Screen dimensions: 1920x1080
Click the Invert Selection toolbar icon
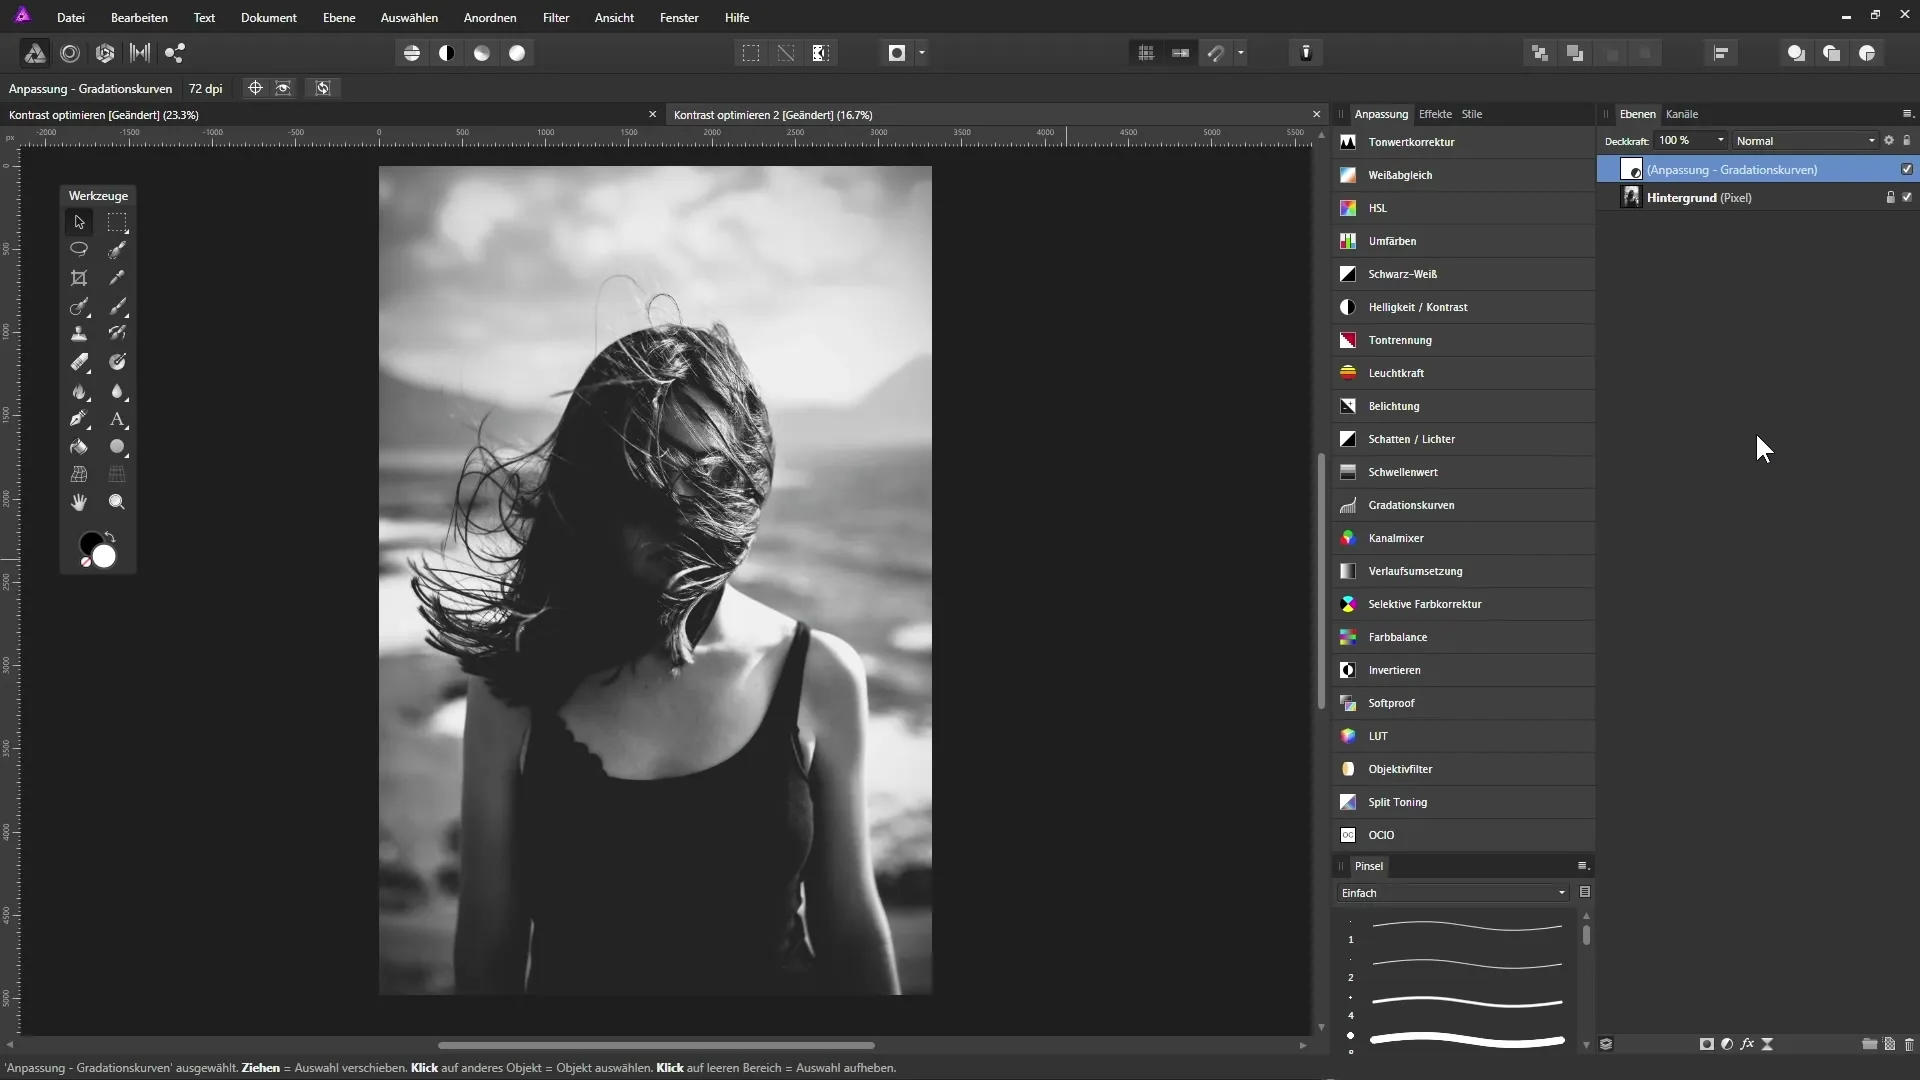821,53
